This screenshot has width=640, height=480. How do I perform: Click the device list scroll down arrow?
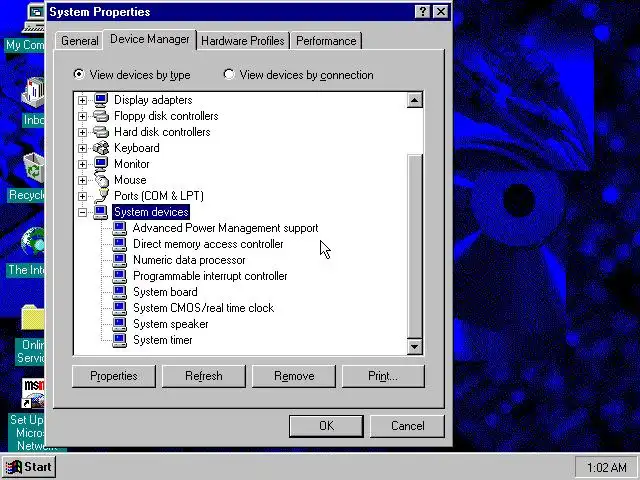(x=415, y=347)
